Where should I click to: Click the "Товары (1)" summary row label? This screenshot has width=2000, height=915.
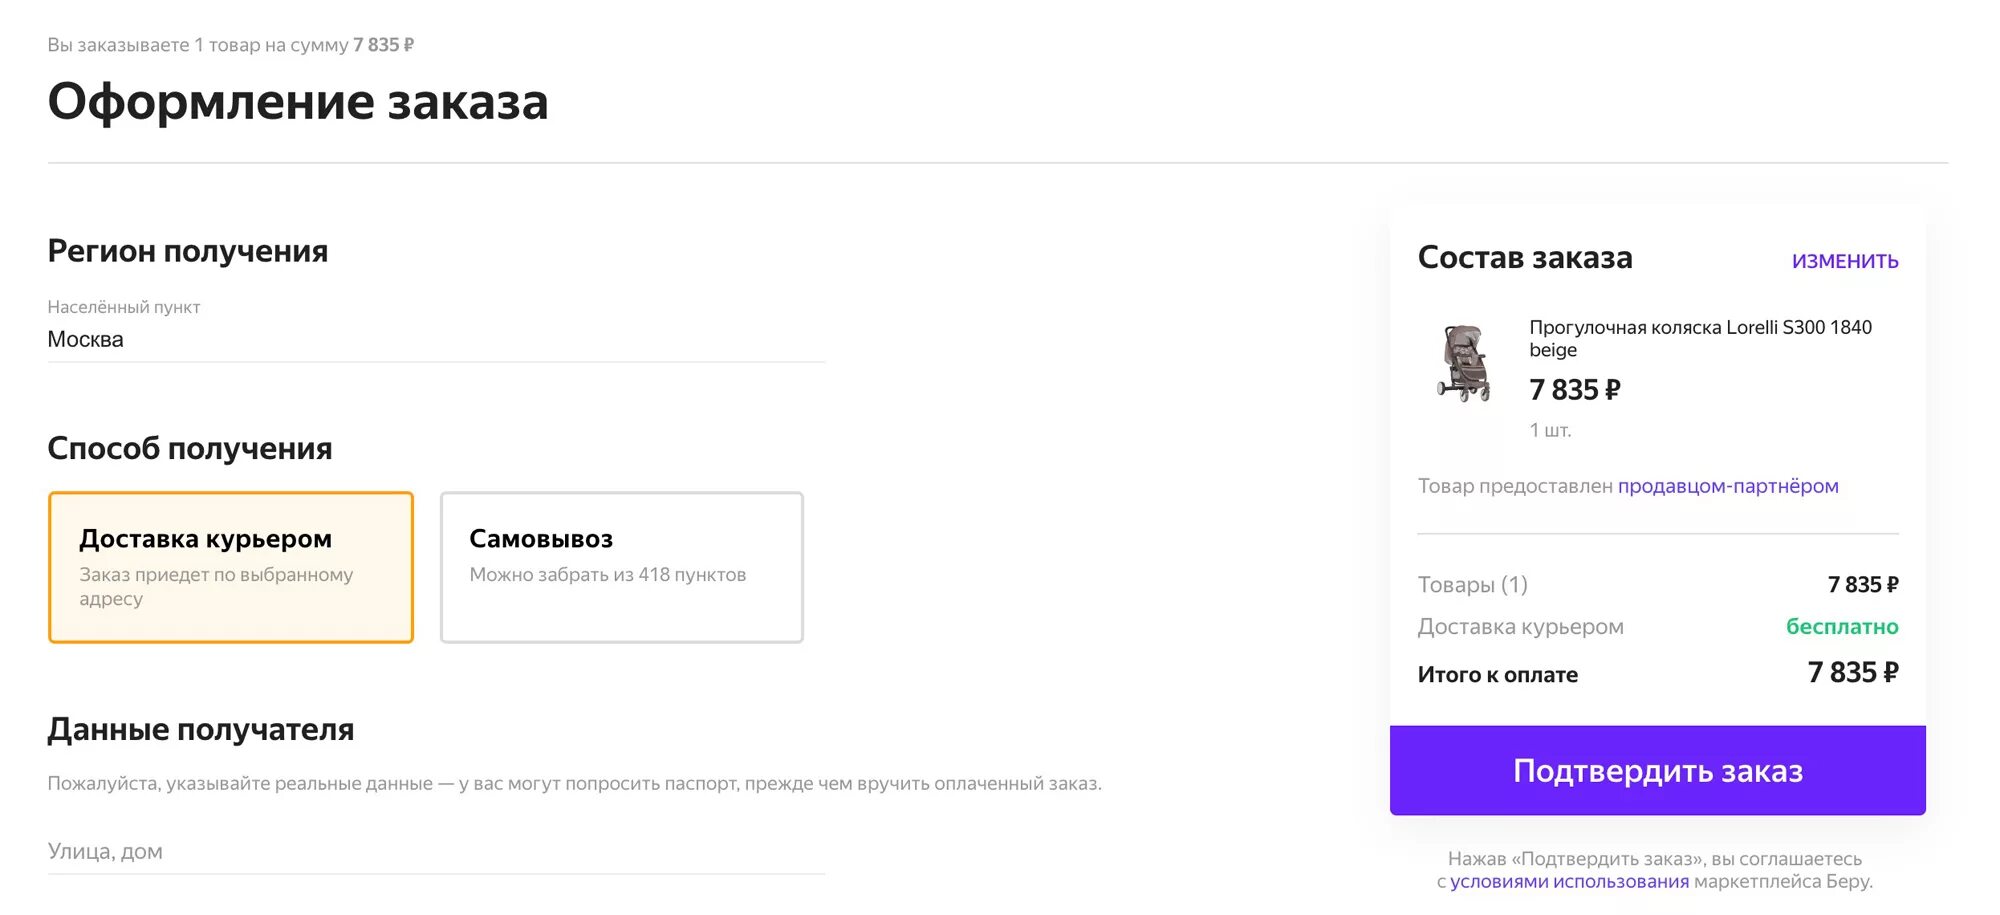click(x=1472, y=584)
